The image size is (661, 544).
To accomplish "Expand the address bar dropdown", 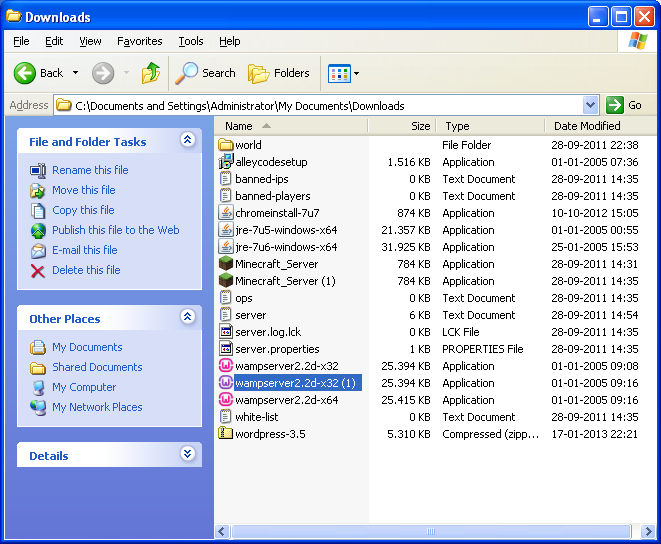I will click(591, 105).
